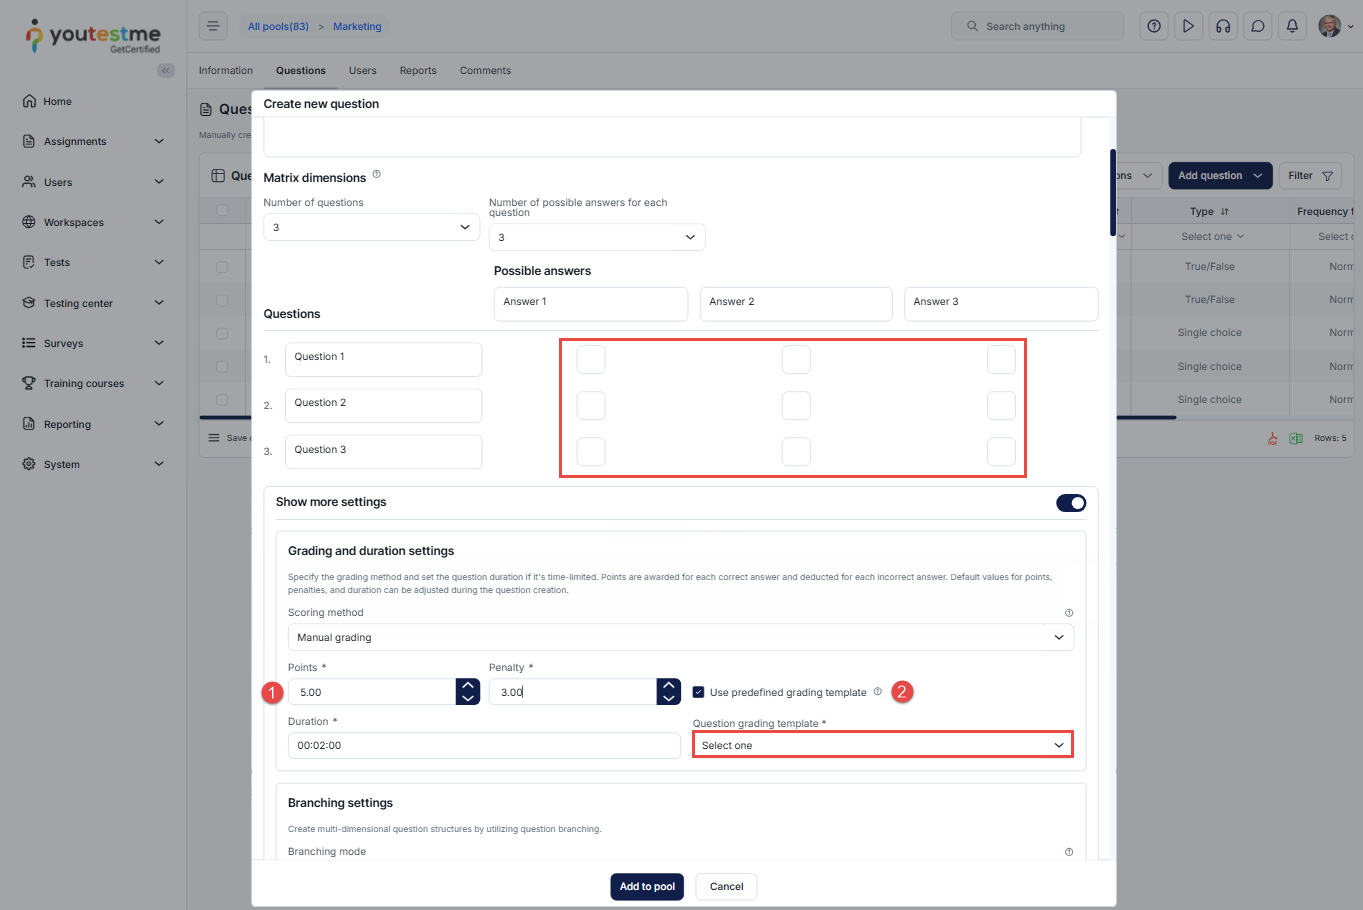Open Question grading template dropdown
The image size is (1363, 910).
point(882,745)
